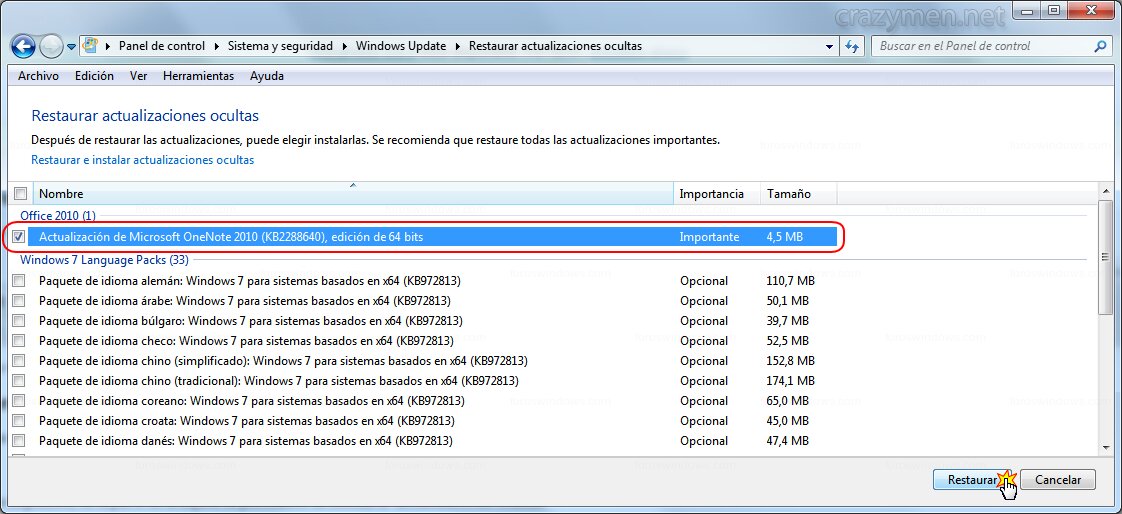1122x514 pixels.
Task: Click the Forward navigation arrow button
Action: (52, 47)
